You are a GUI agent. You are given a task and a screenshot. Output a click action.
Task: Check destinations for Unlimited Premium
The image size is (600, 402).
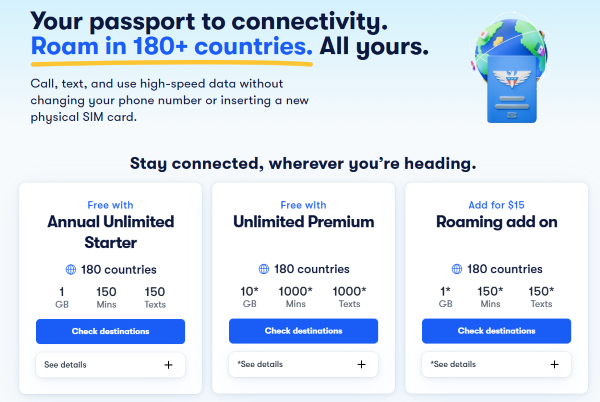pyautogui.click(x=303, y=331)
